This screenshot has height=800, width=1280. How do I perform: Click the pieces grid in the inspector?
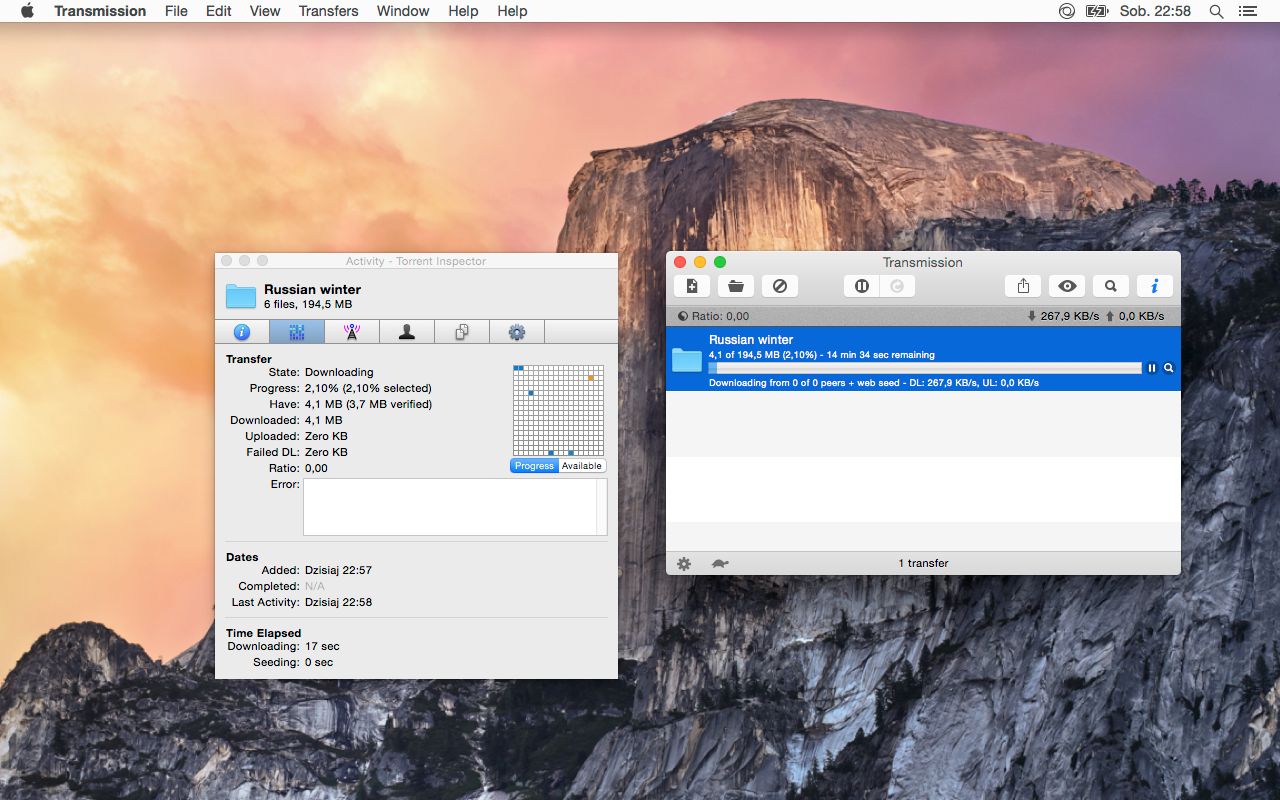click(x=558, y=410)
